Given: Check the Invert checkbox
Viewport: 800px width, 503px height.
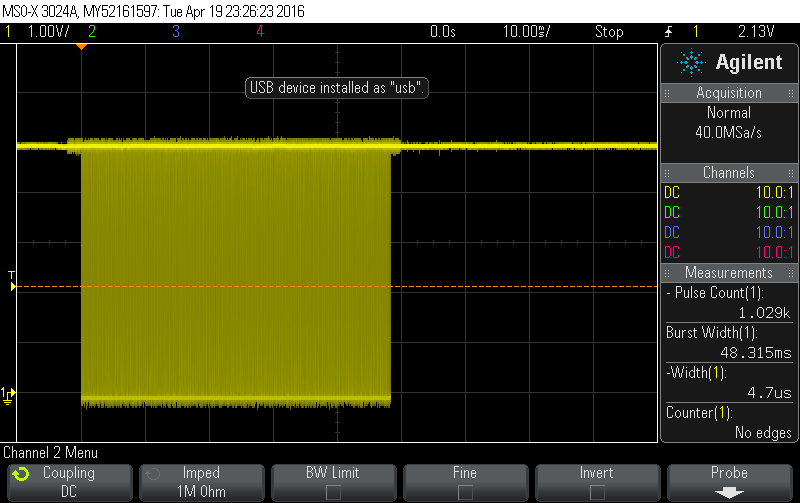Looking at the screenshot, I should 597,491.
